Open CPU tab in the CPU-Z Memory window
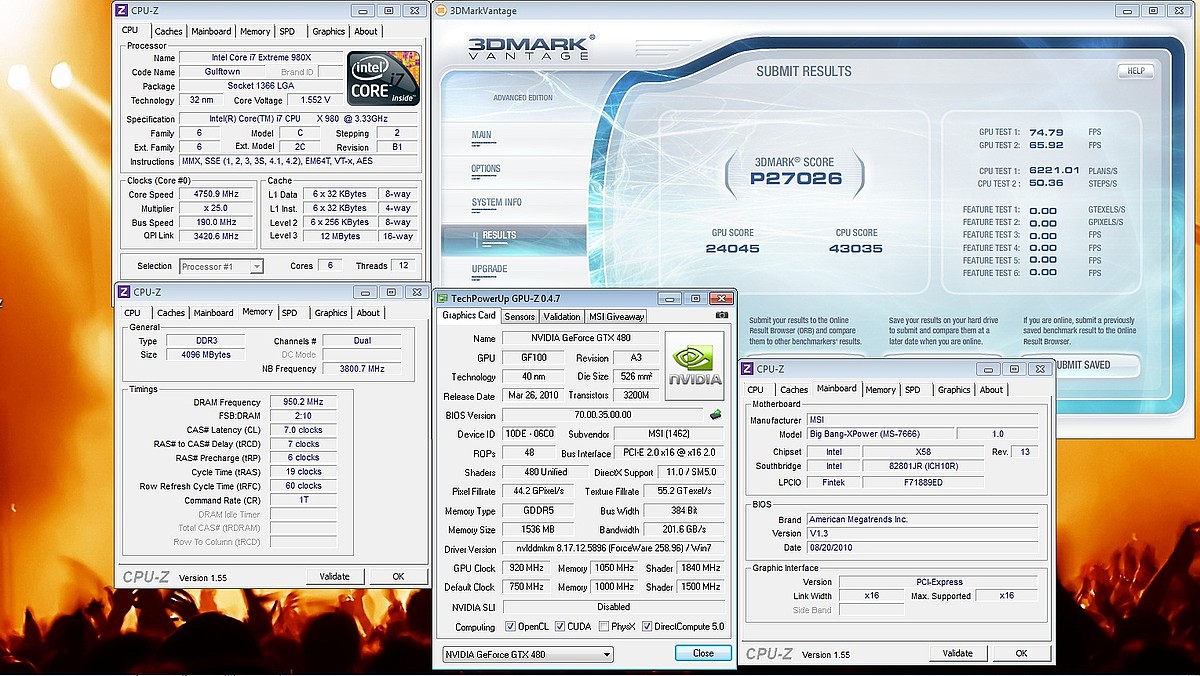The width and height of the screenshot is (1200, 676). point(132,313)
